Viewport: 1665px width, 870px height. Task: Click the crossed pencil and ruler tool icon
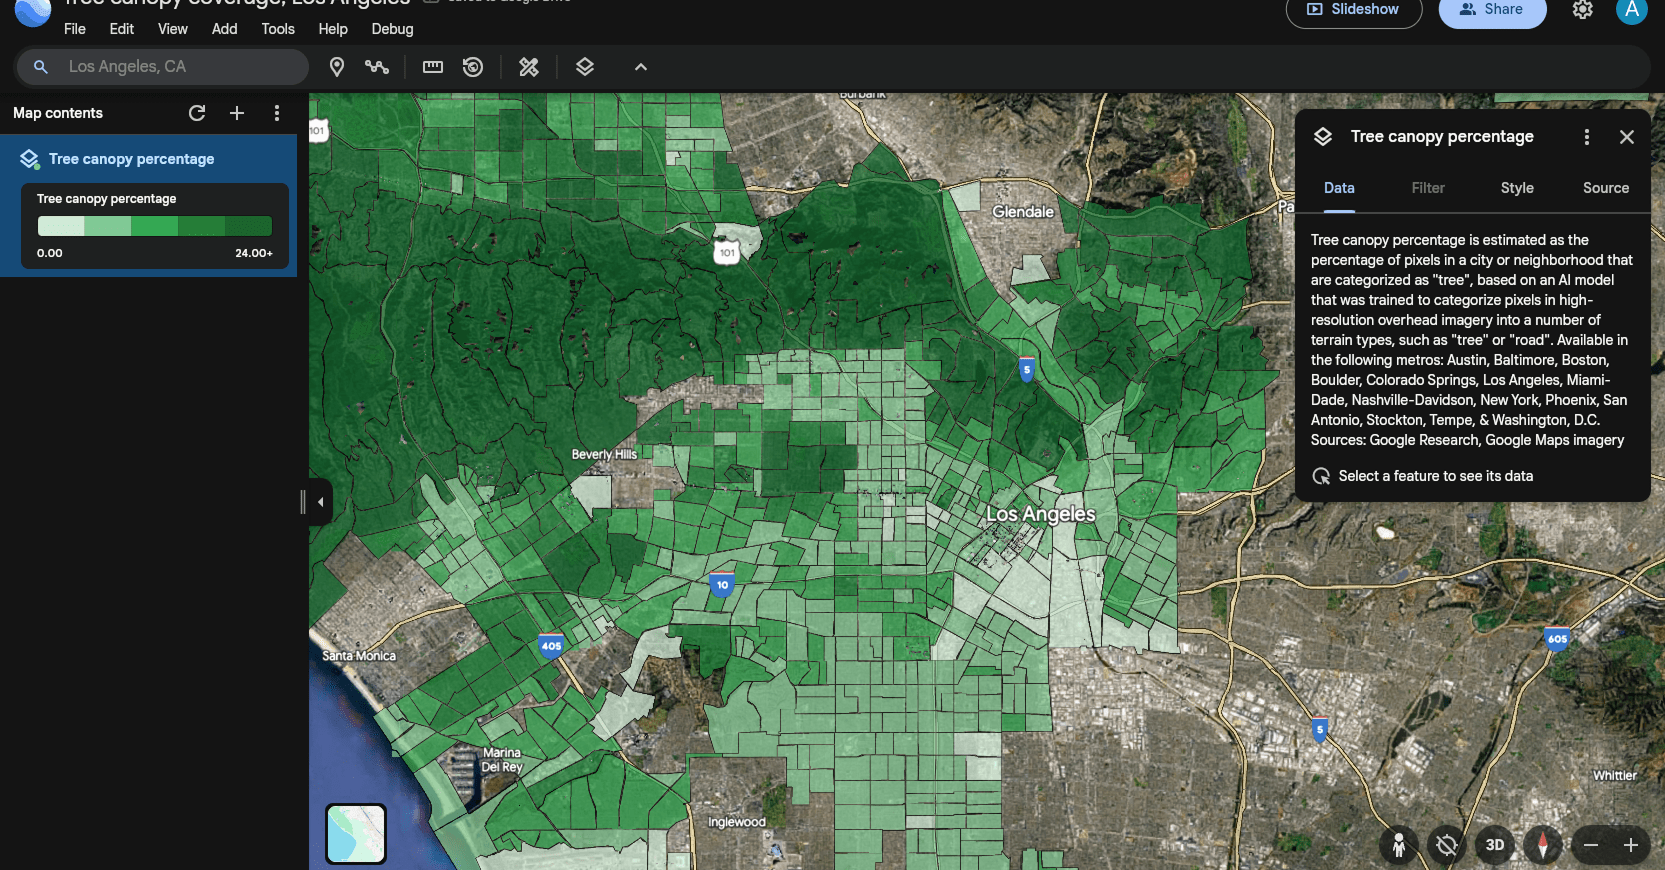[529, 67]
